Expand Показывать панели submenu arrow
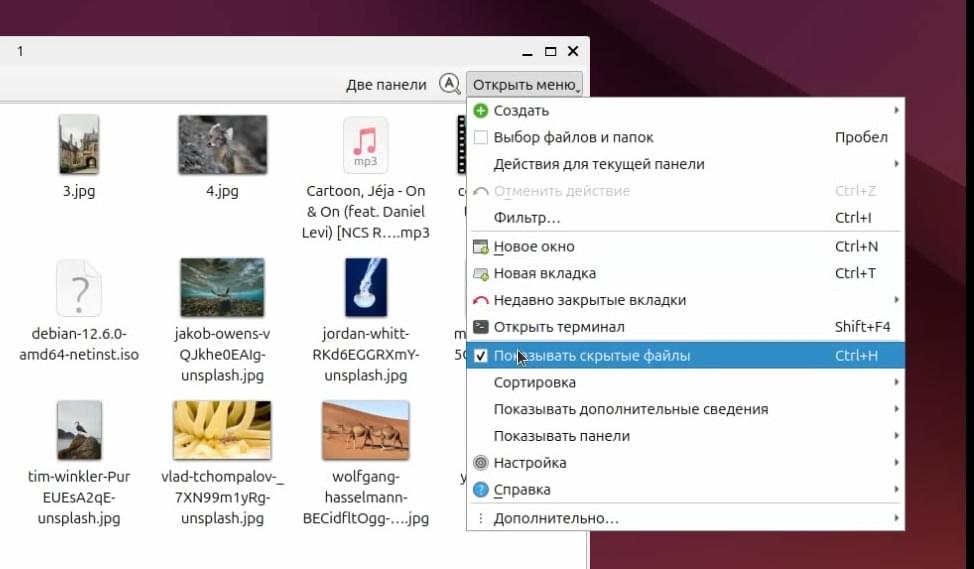The image size is (974, 569). coord(896,435)
